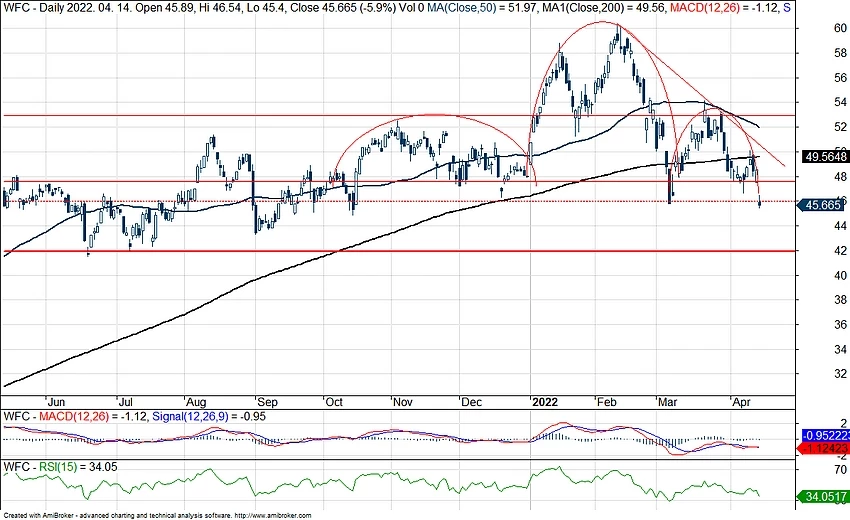Open the http://www.amibroker.com footer link
Viewport: 850px width, 520px height.
(x=273, y=516)
